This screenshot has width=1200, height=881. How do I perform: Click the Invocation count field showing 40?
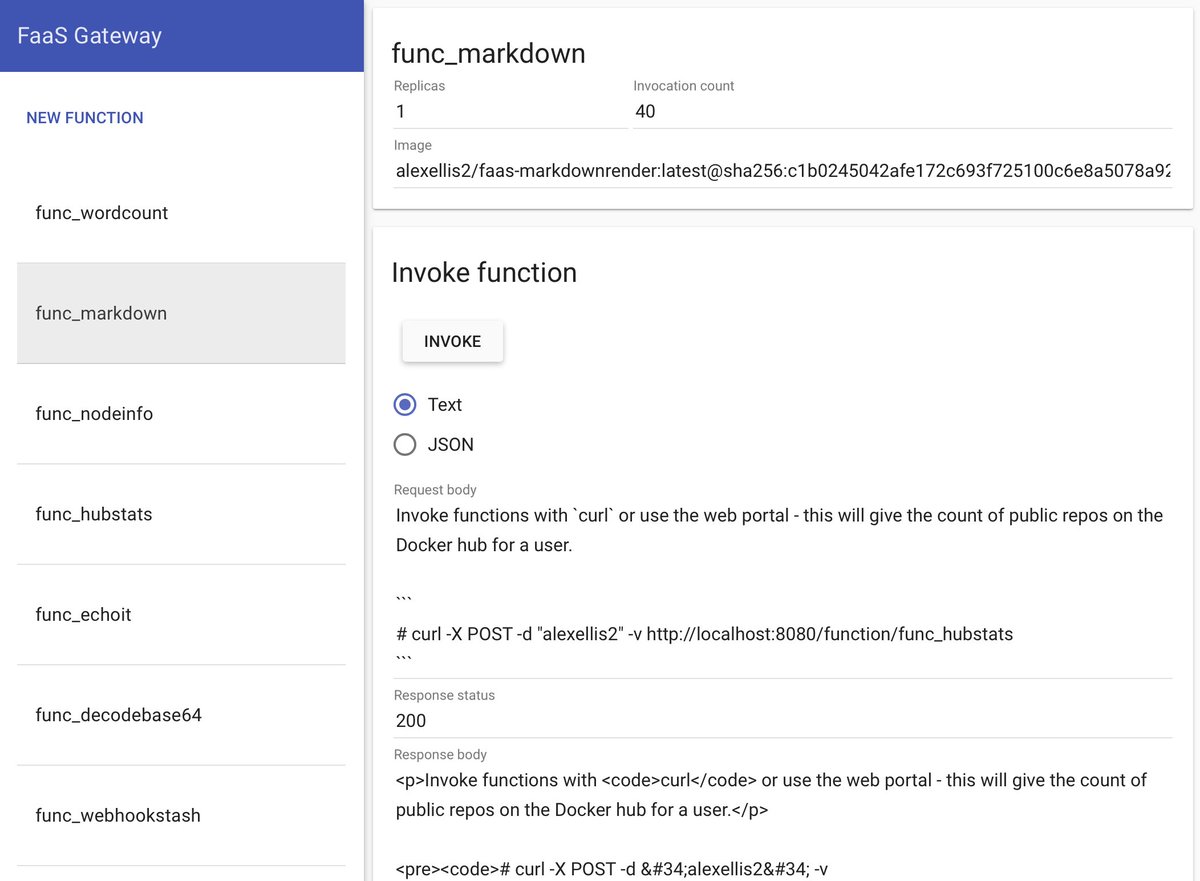[x=902, y=112]
